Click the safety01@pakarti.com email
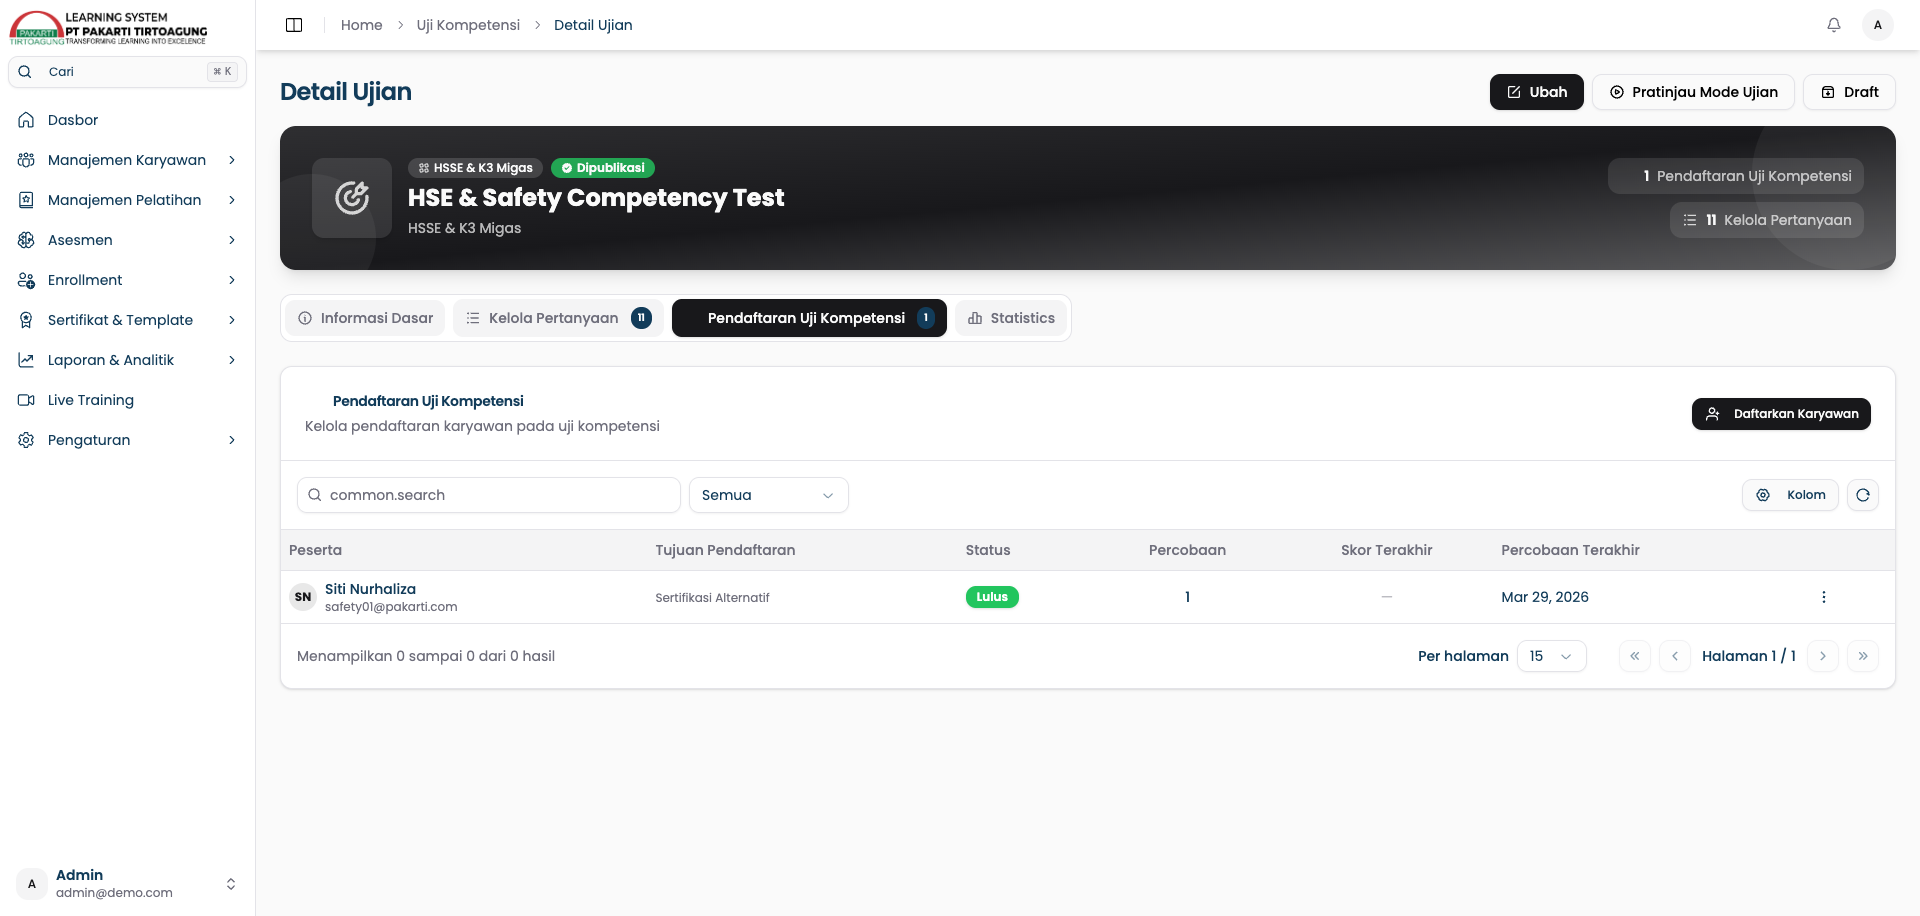This screenshot has width=1920, height=916. coord(391,607)
